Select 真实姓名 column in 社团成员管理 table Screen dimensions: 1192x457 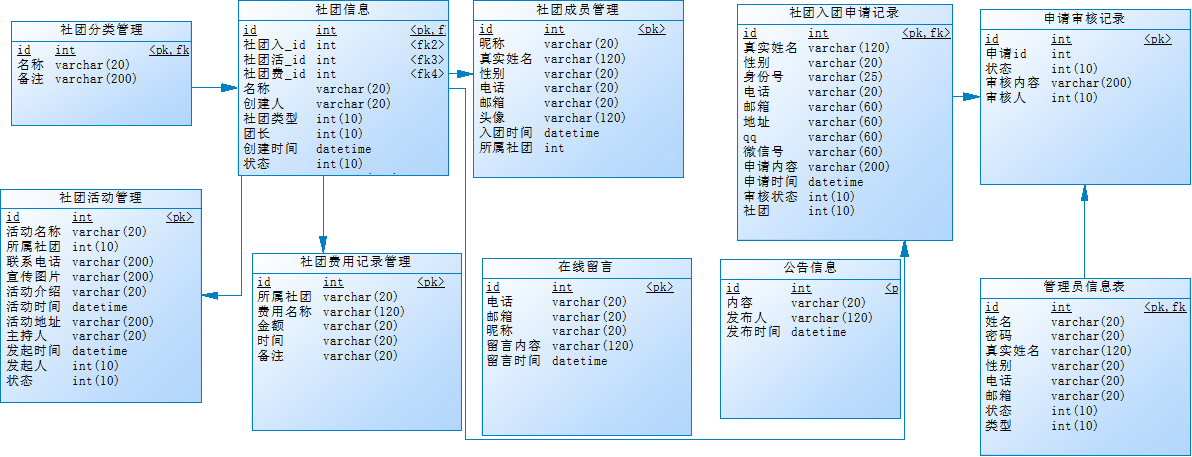(x=506, y=59)
